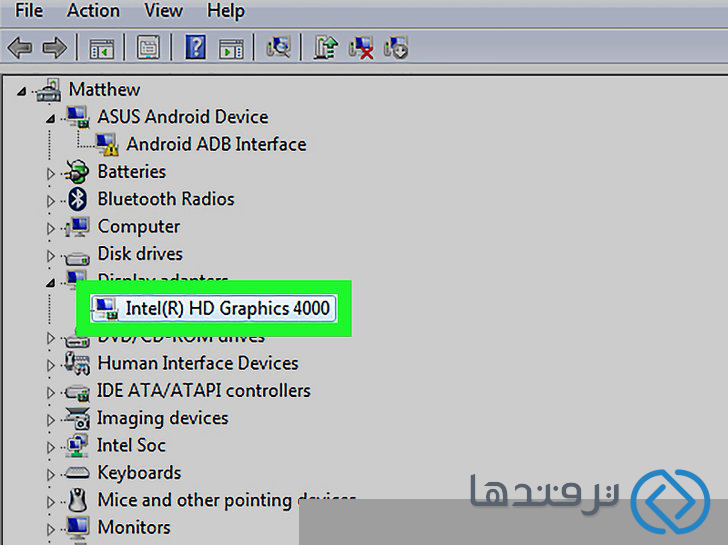Select the Batteries label
The width and height of the screenshot is (728, 545).
(131, 172)
